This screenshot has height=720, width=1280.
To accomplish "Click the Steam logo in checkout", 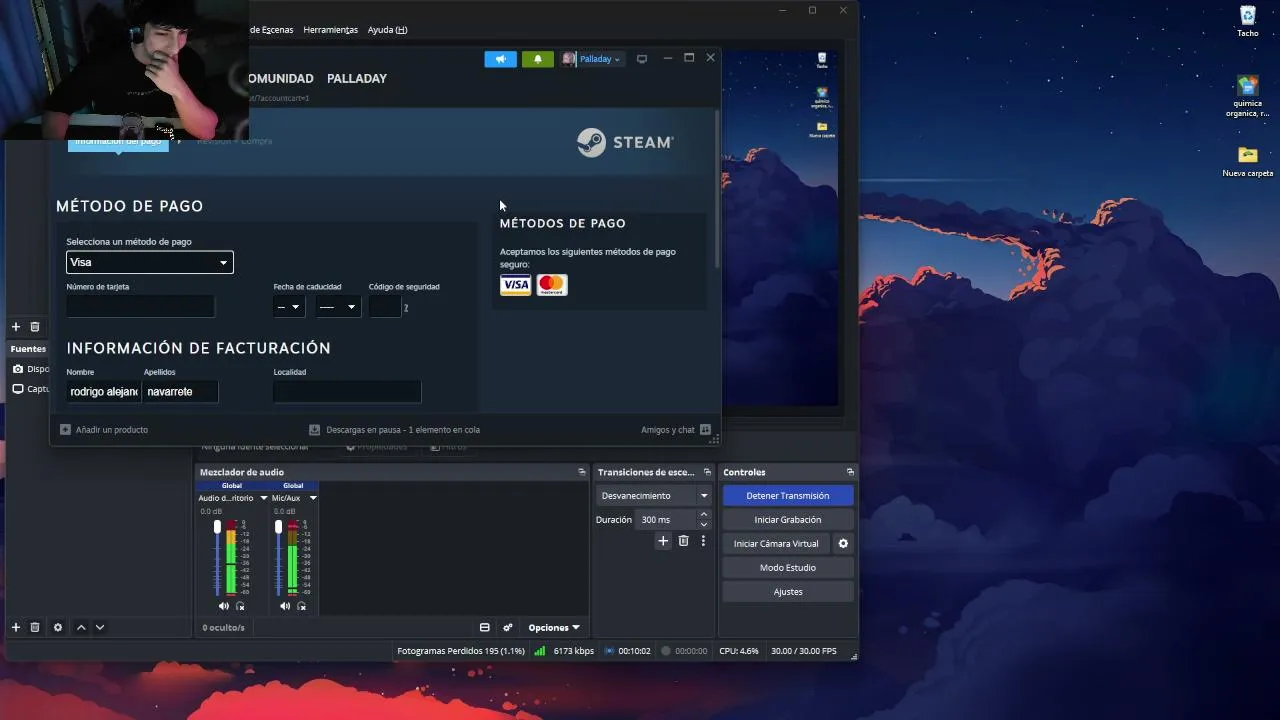I will tap(625, 142).
